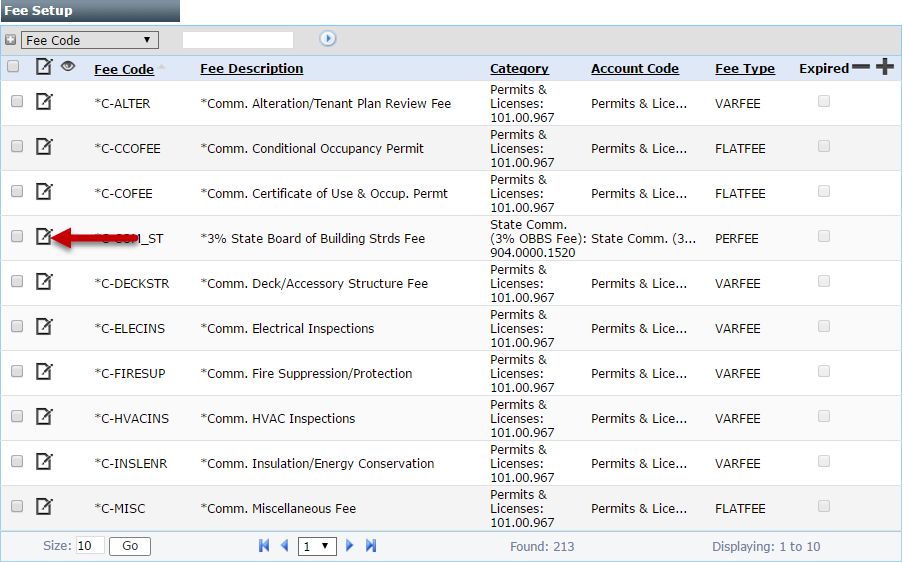Click the edit icon for *C-ALTER row
The height and width of the screenshot is (562, 902).
(x=44, y=102)
